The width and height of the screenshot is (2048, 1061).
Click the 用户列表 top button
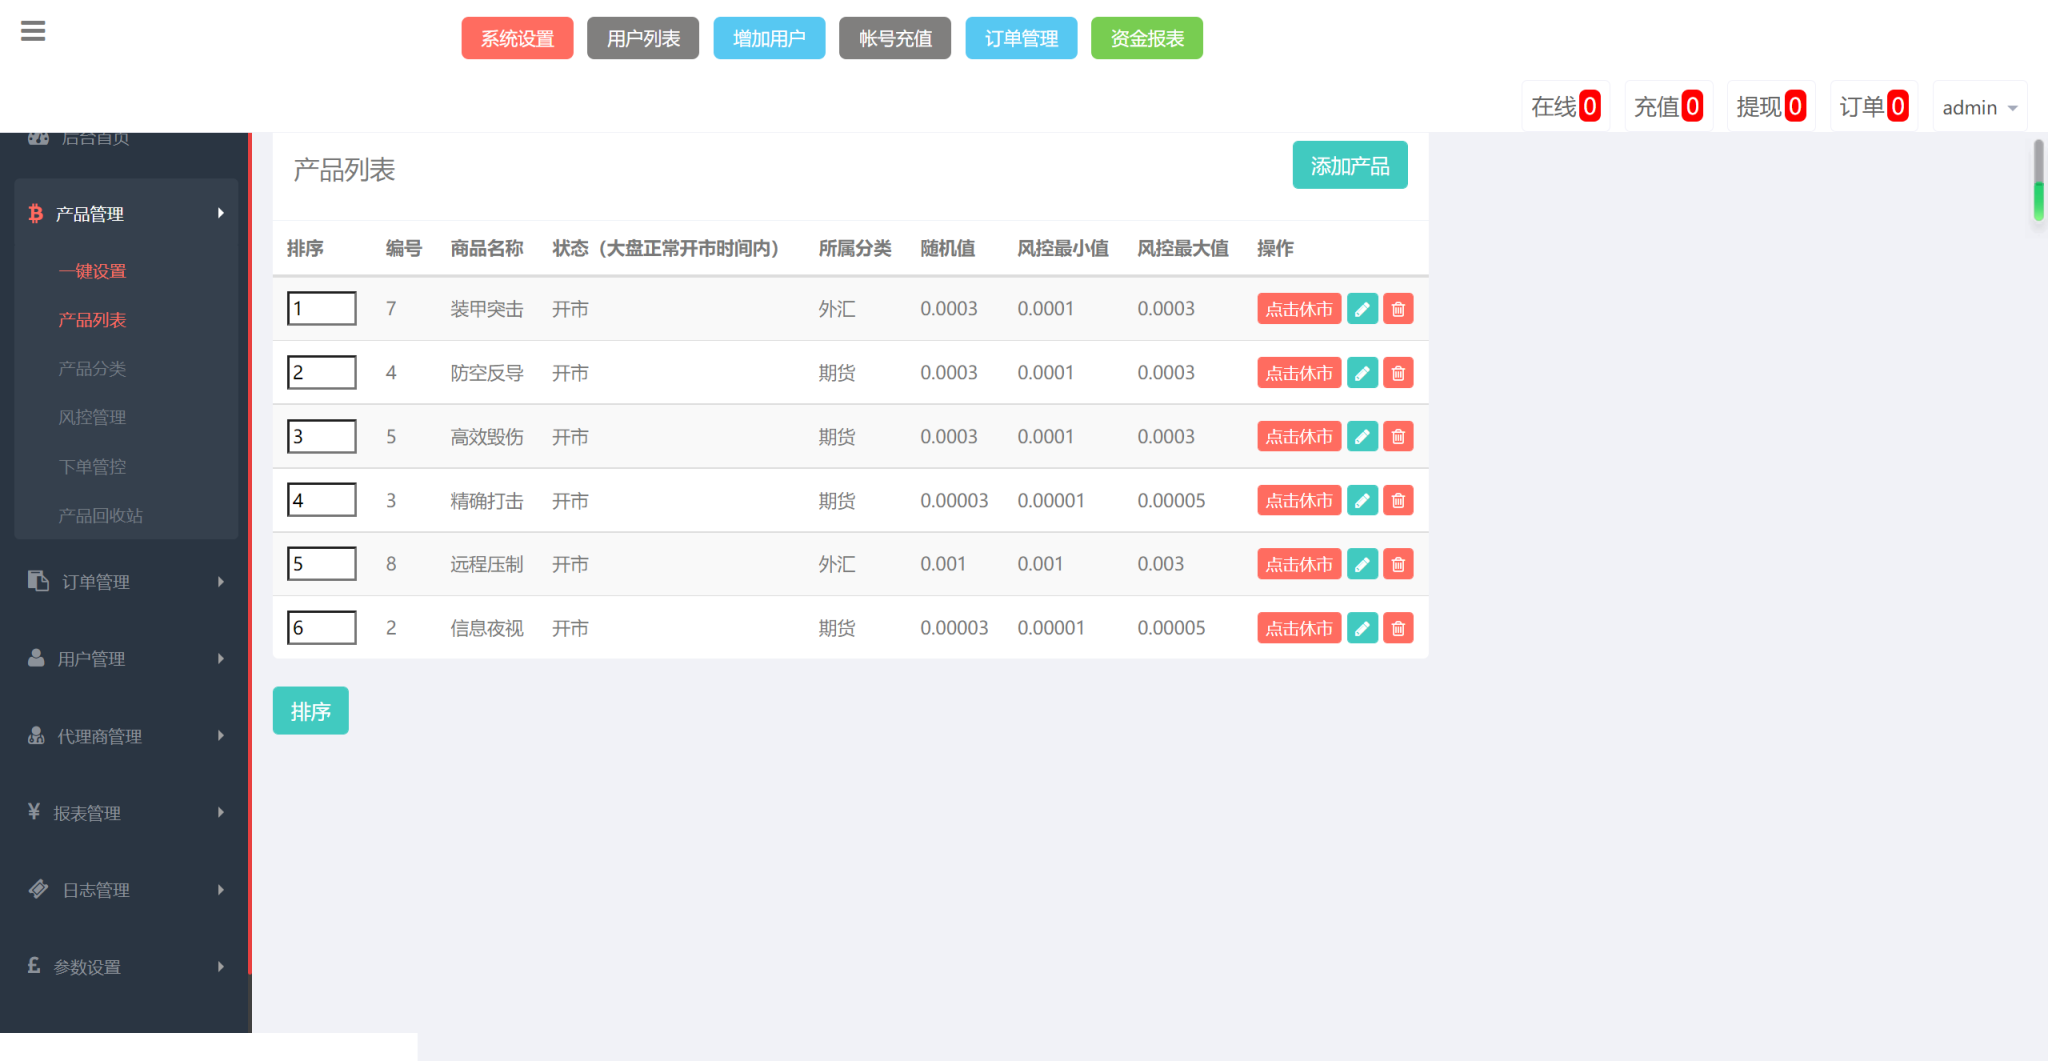[x=643, y=38]
